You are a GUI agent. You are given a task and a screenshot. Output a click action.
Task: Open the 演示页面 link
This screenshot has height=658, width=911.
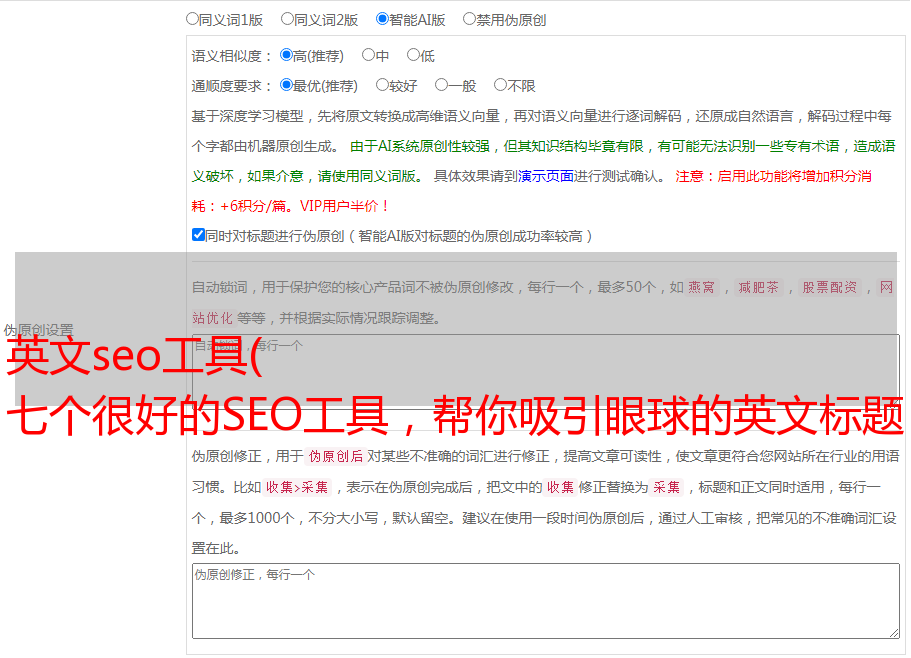546,176
